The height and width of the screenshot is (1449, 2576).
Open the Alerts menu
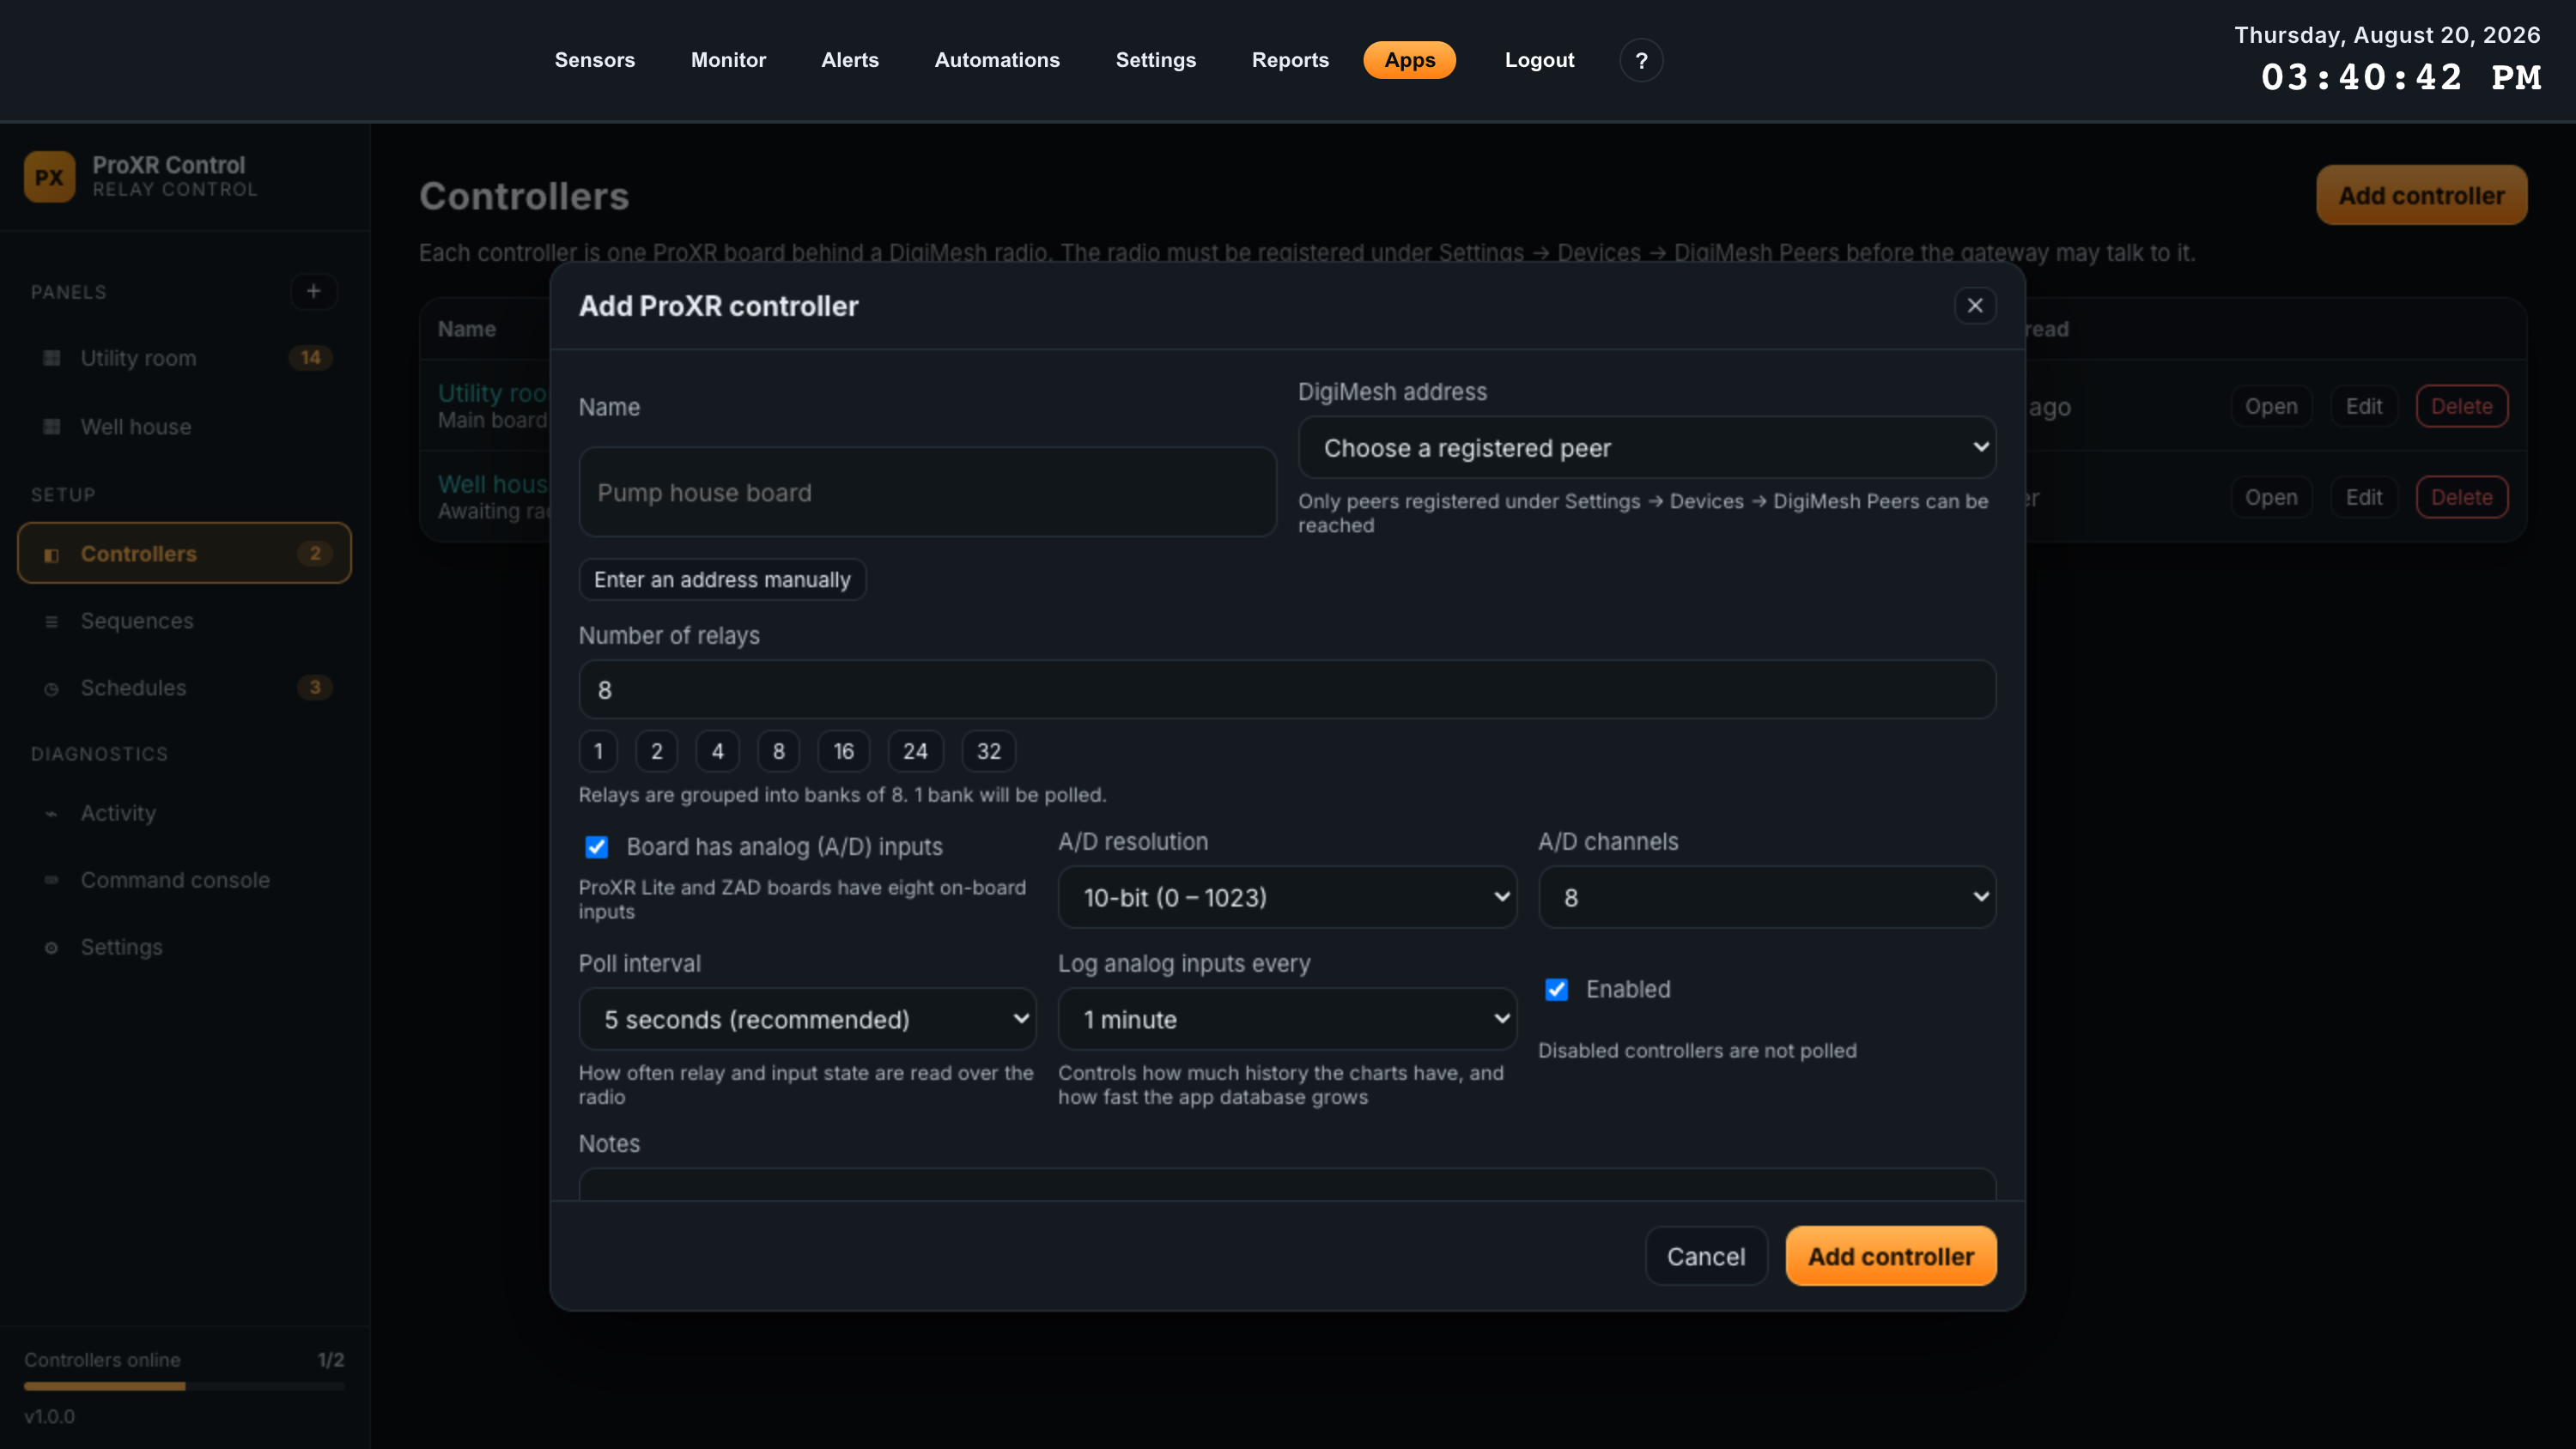click(850, 60)
